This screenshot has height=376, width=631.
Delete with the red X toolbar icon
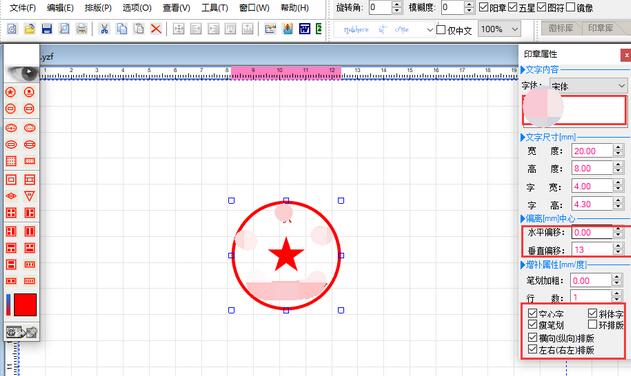pos(156,29)
